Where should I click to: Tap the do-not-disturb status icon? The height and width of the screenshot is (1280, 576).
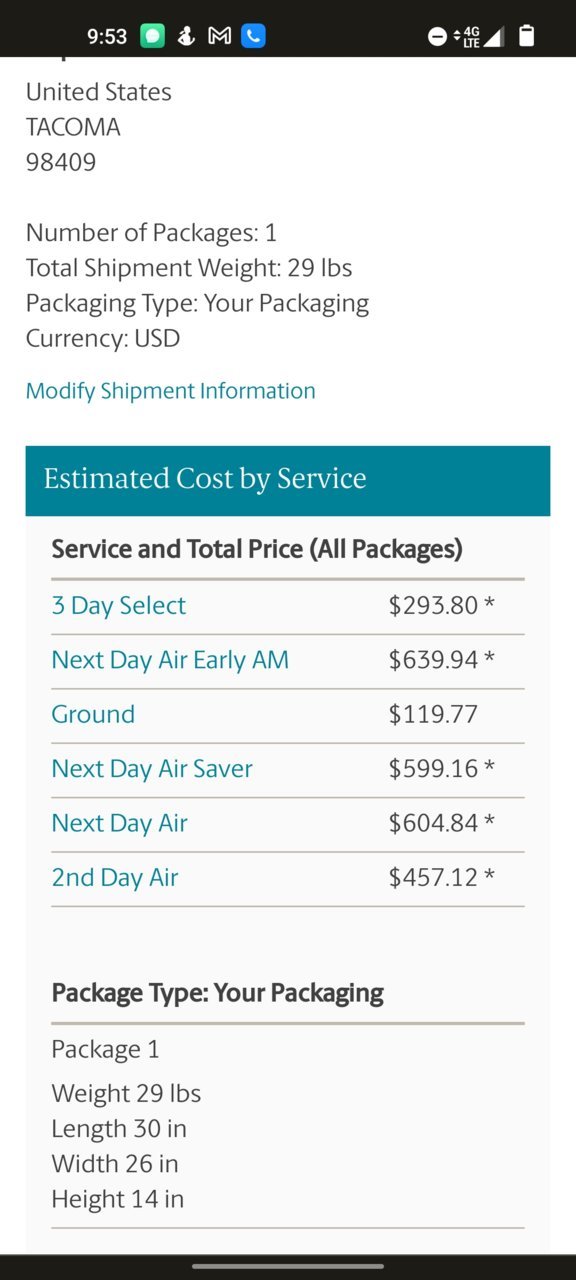pyautogui.click(x=437, y=37)
